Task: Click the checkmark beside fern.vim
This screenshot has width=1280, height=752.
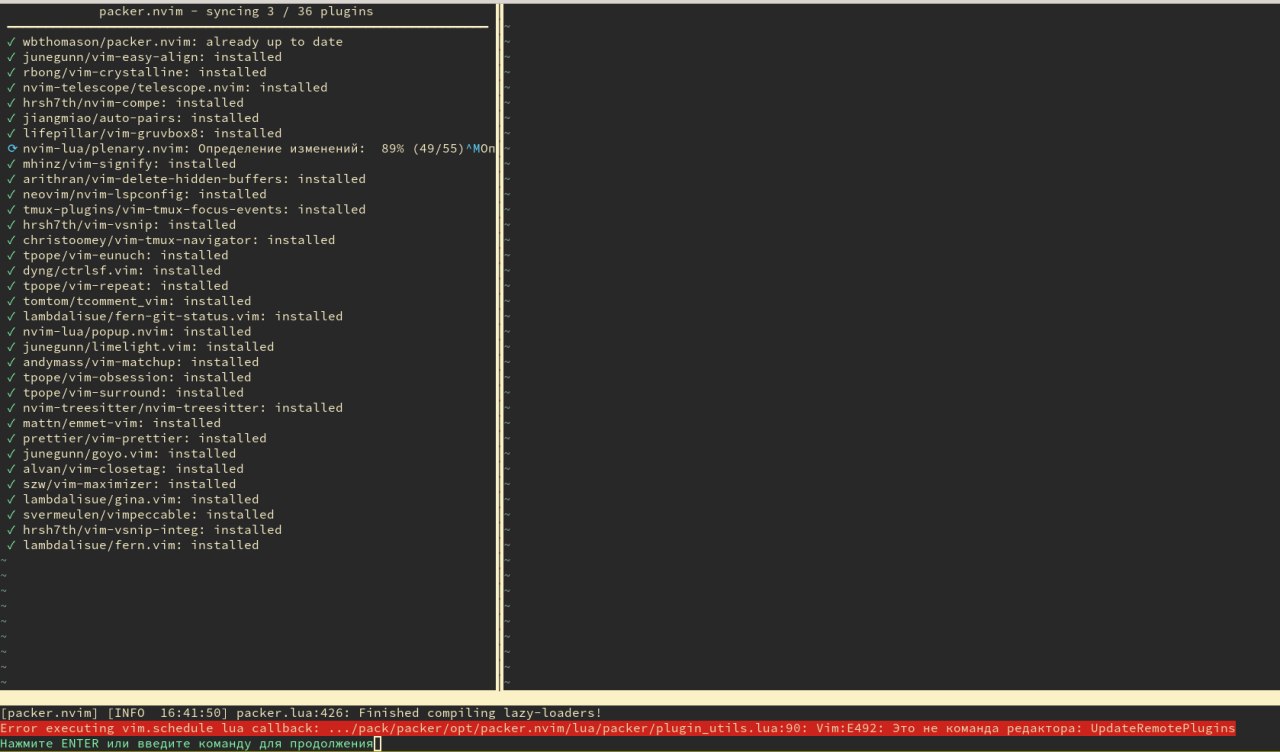Action: point(11,545)
